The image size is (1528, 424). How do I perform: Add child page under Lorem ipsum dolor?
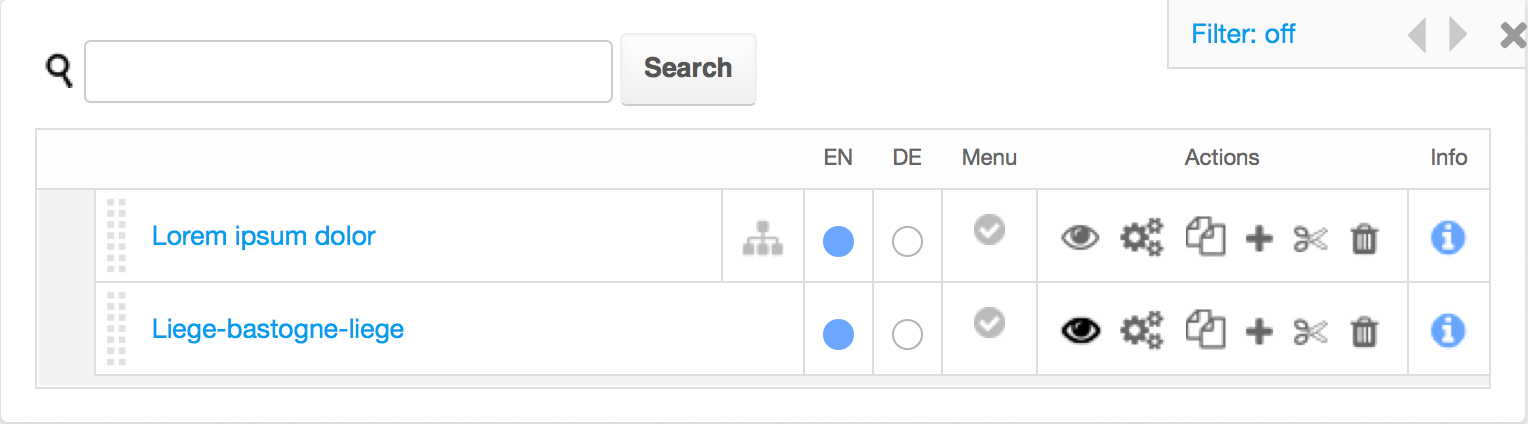[1259, 239]
